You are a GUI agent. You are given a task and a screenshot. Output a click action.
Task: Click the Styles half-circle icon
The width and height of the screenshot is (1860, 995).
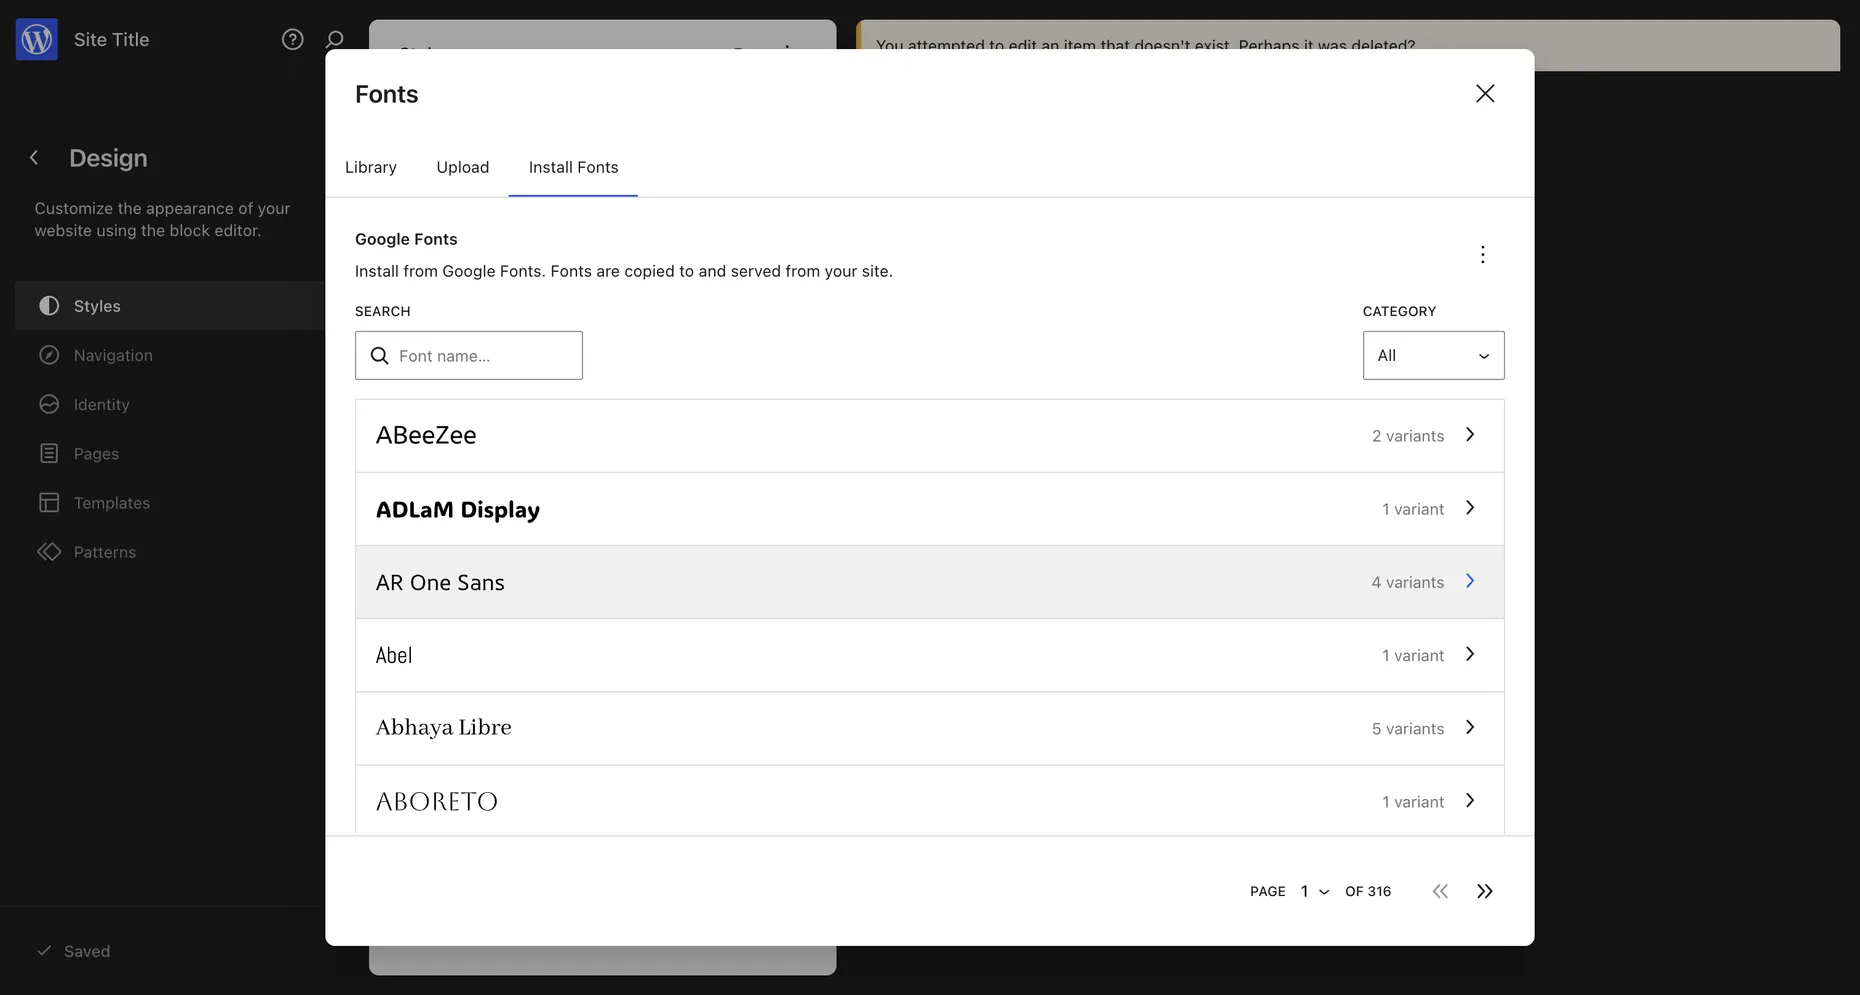[x=49, y=306]
